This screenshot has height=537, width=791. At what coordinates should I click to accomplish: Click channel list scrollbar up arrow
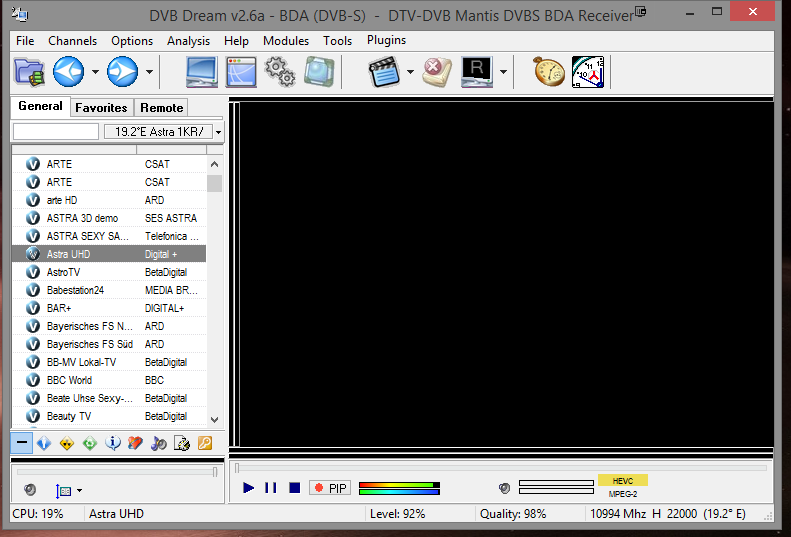click(x=214, y=164)
